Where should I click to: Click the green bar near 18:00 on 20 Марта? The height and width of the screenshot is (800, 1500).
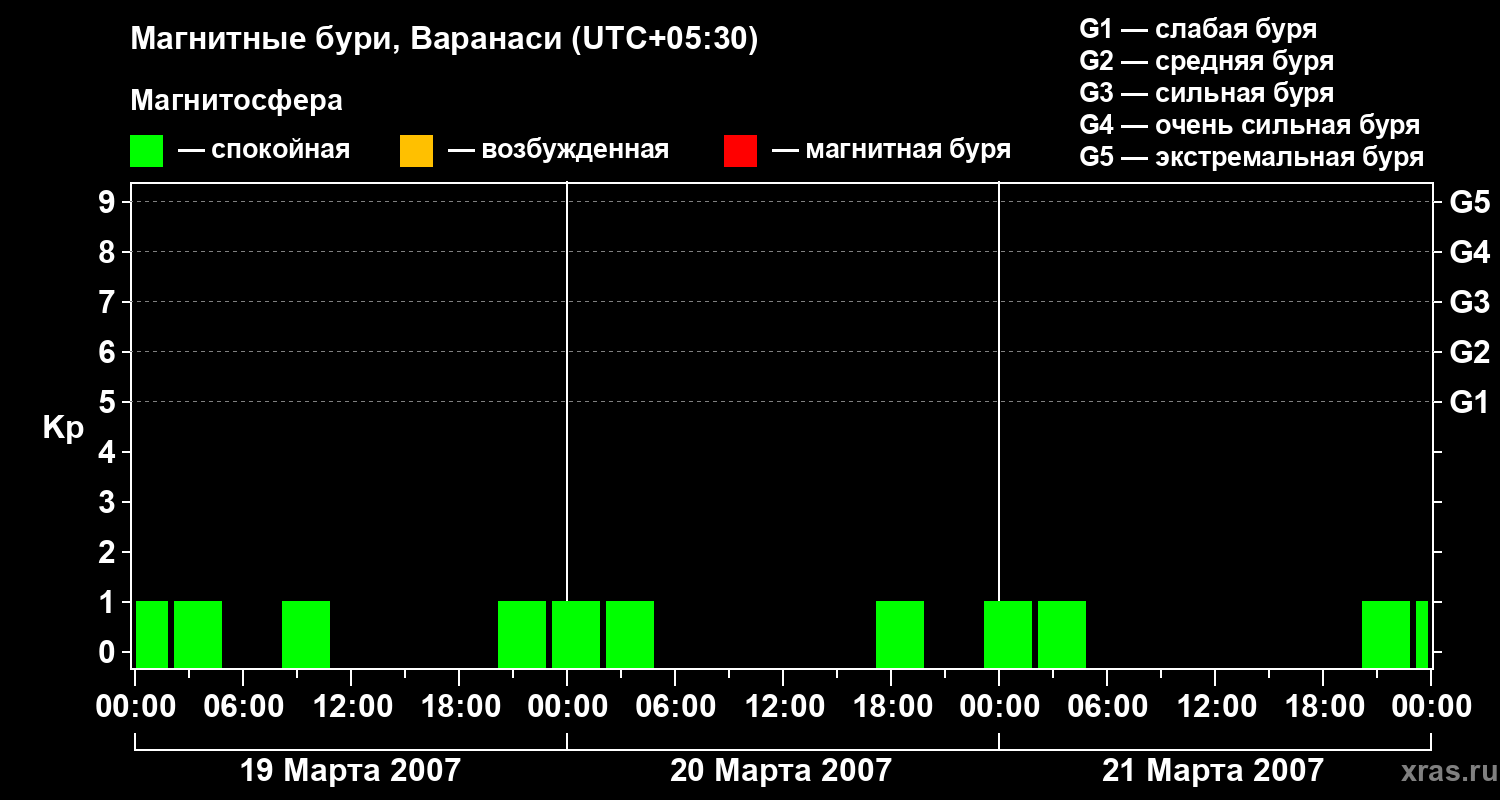coord(900,634)
